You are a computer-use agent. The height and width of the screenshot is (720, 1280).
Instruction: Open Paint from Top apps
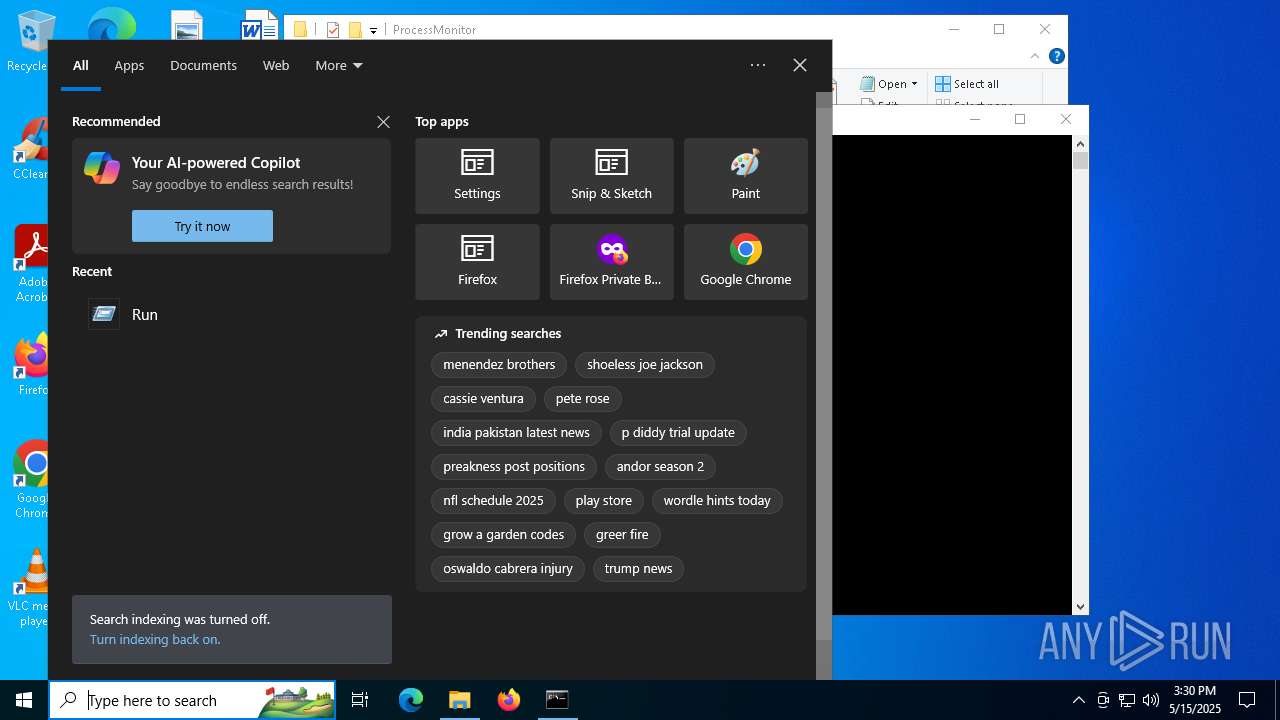pyautogui.click(x=745, y=176)
